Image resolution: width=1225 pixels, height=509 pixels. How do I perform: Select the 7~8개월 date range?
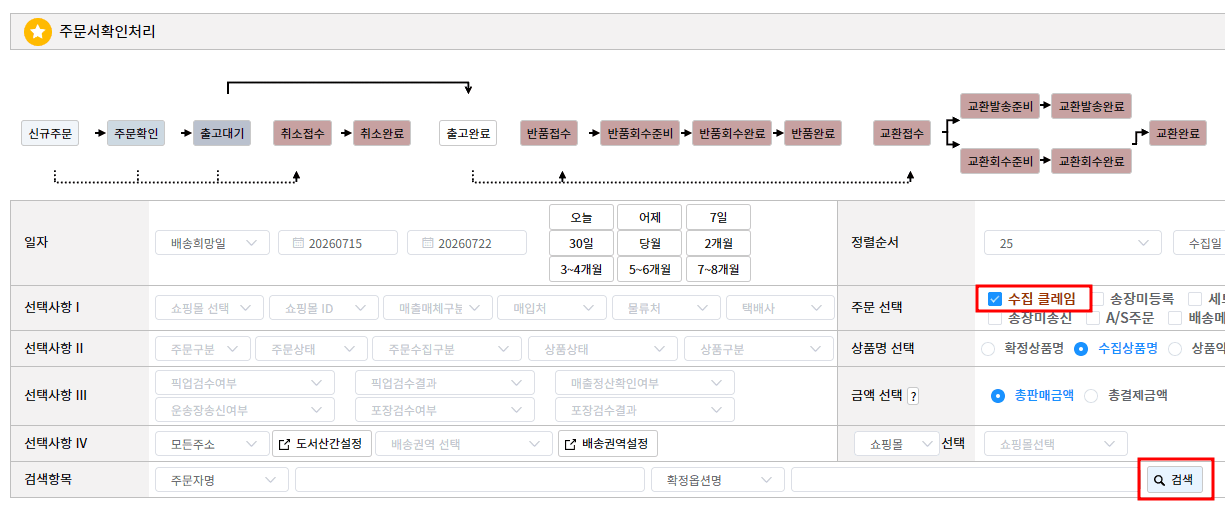click(x=718, y=269)
